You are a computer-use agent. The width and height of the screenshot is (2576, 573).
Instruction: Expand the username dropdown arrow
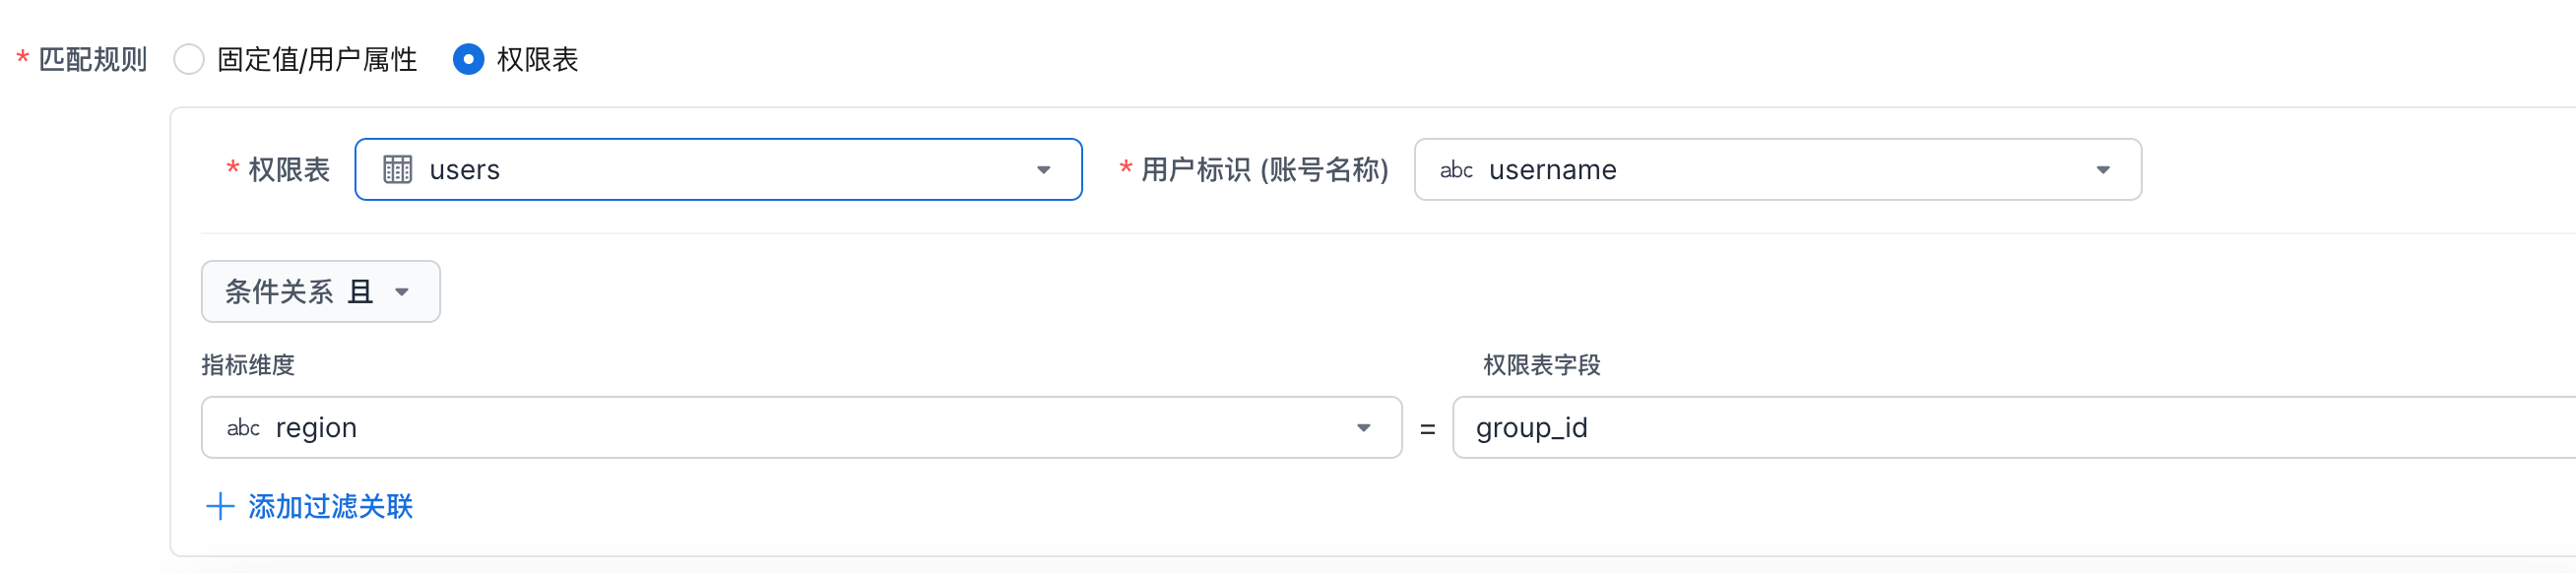2102,170
